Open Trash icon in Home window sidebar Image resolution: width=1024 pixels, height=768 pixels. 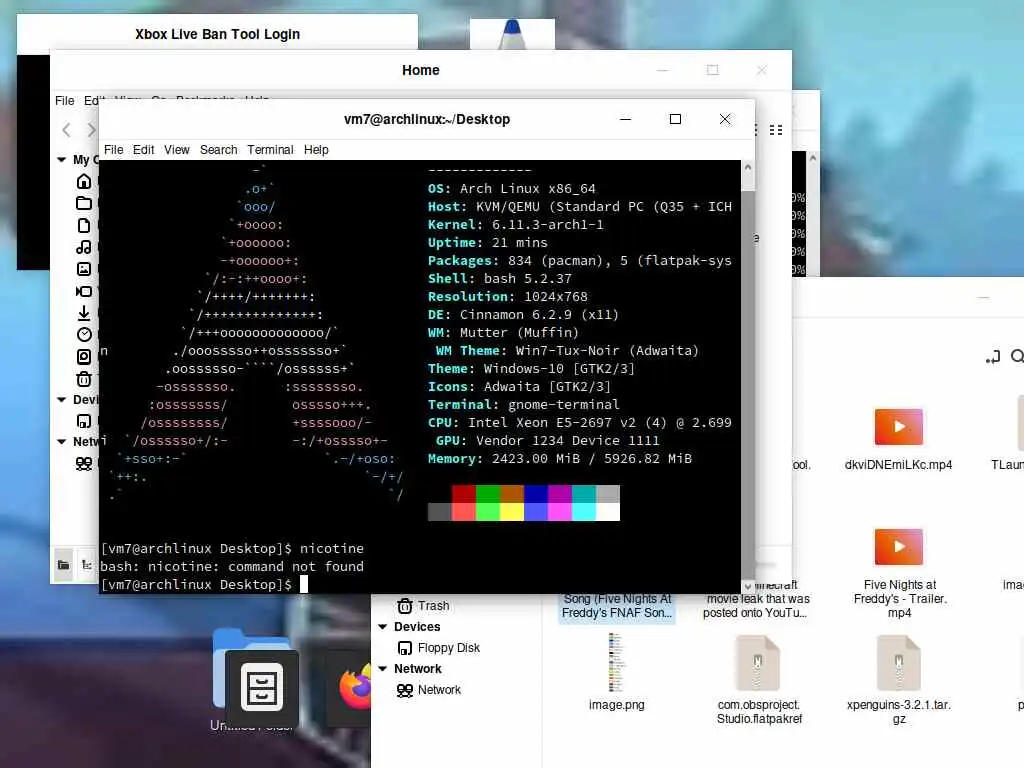point(84,379)
